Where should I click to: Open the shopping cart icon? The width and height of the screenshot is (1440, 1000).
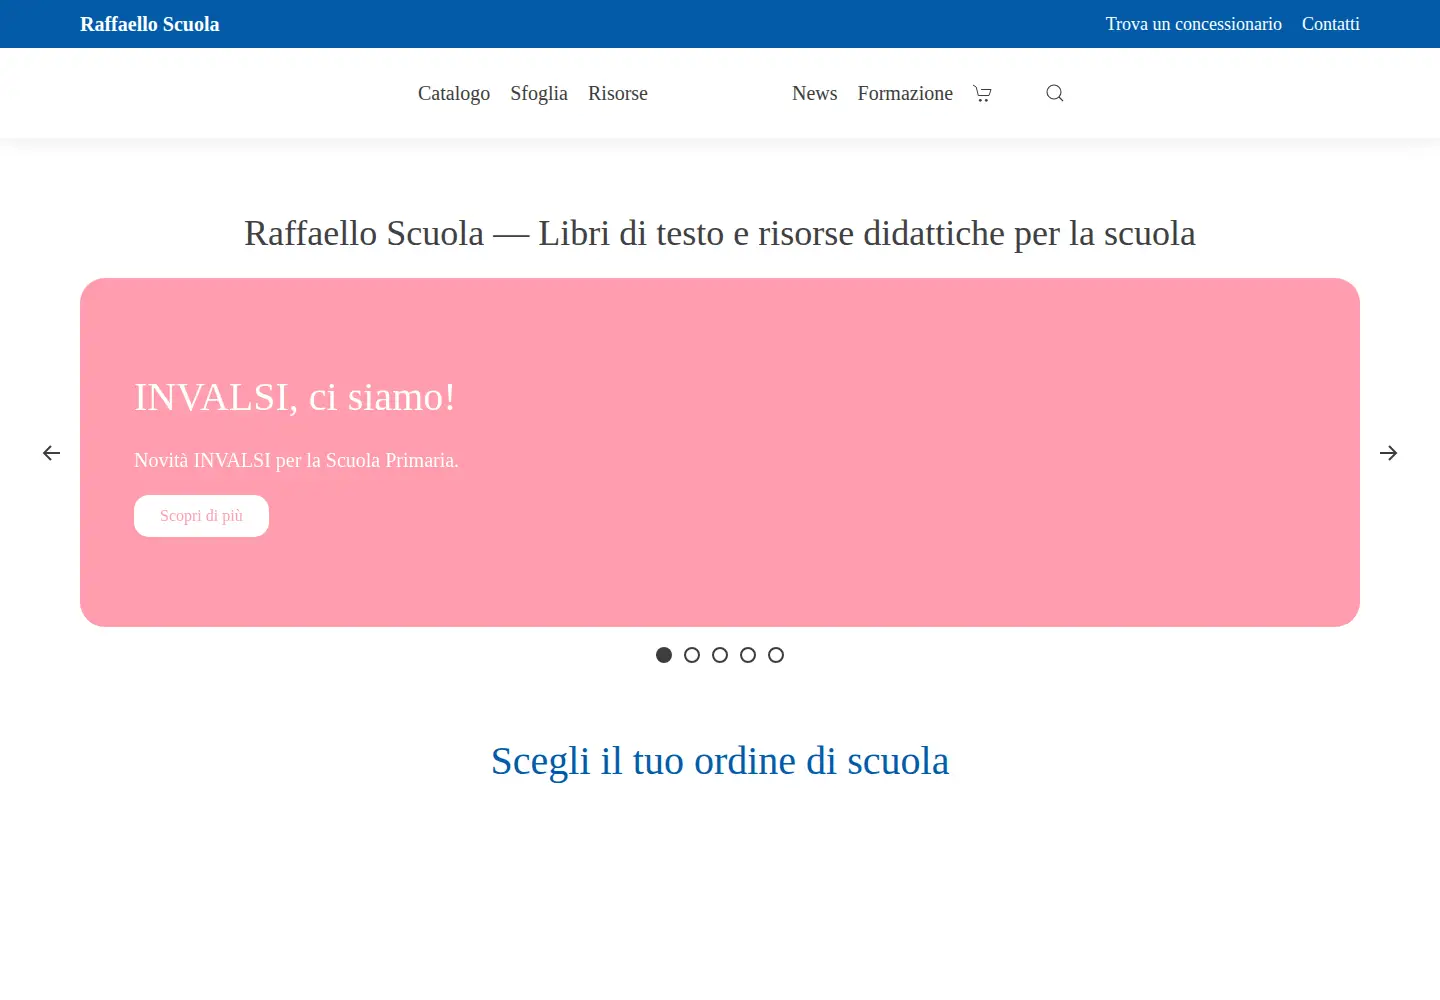pyautogui.click(x=982, y=93)
